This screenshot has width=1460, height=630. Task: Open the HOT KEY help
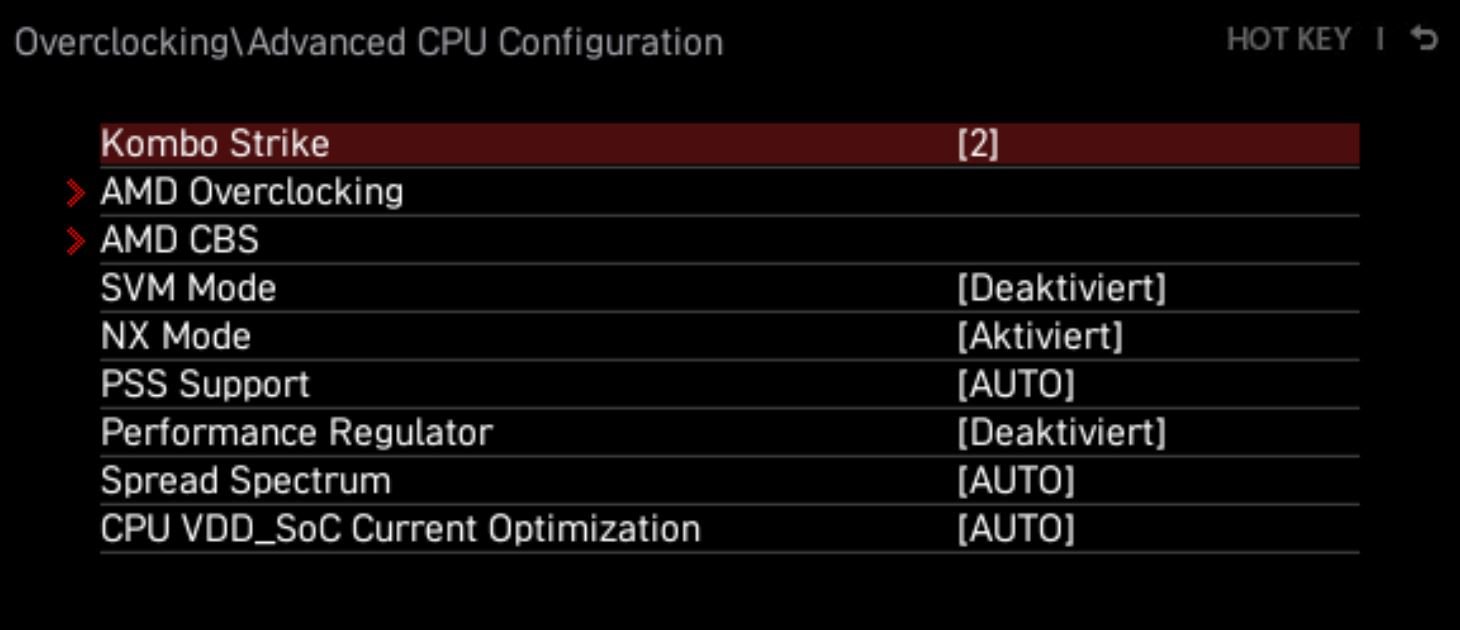1288,39
